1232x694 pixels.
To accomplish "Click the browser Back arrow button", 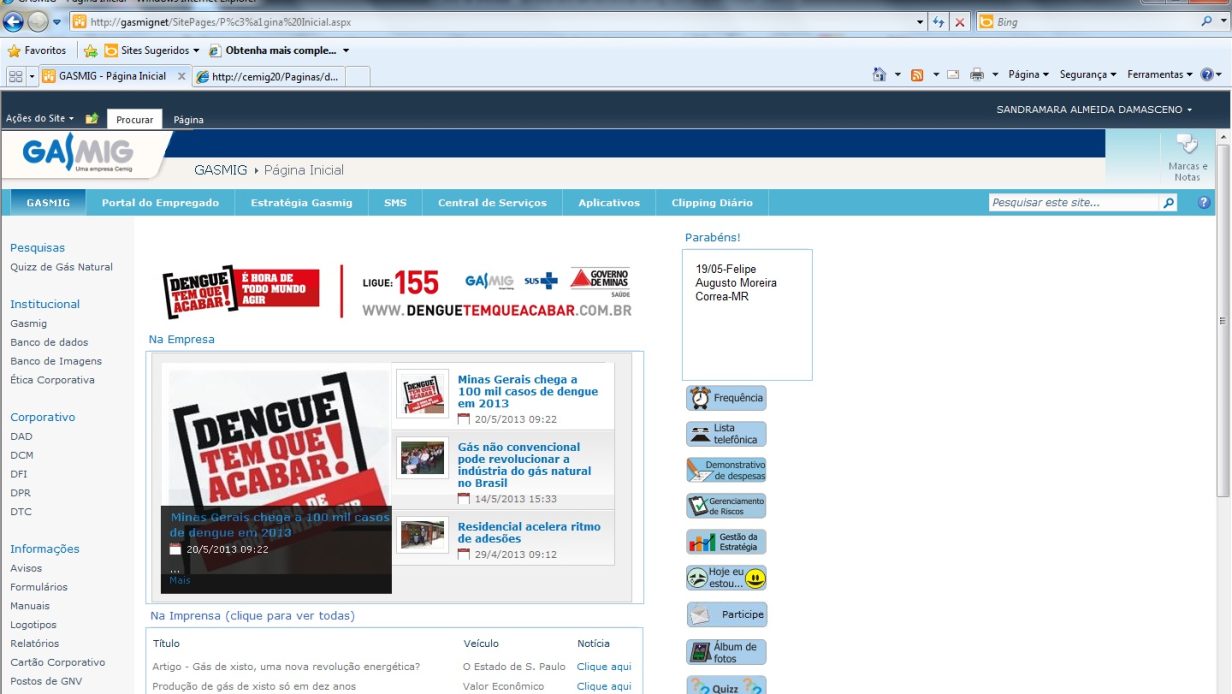I will [x=14, y=21].
